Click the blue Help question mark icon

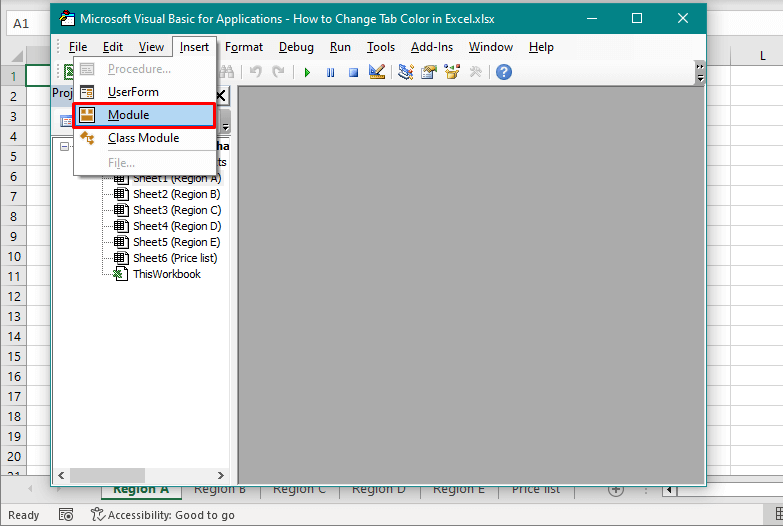click(504, 72)
